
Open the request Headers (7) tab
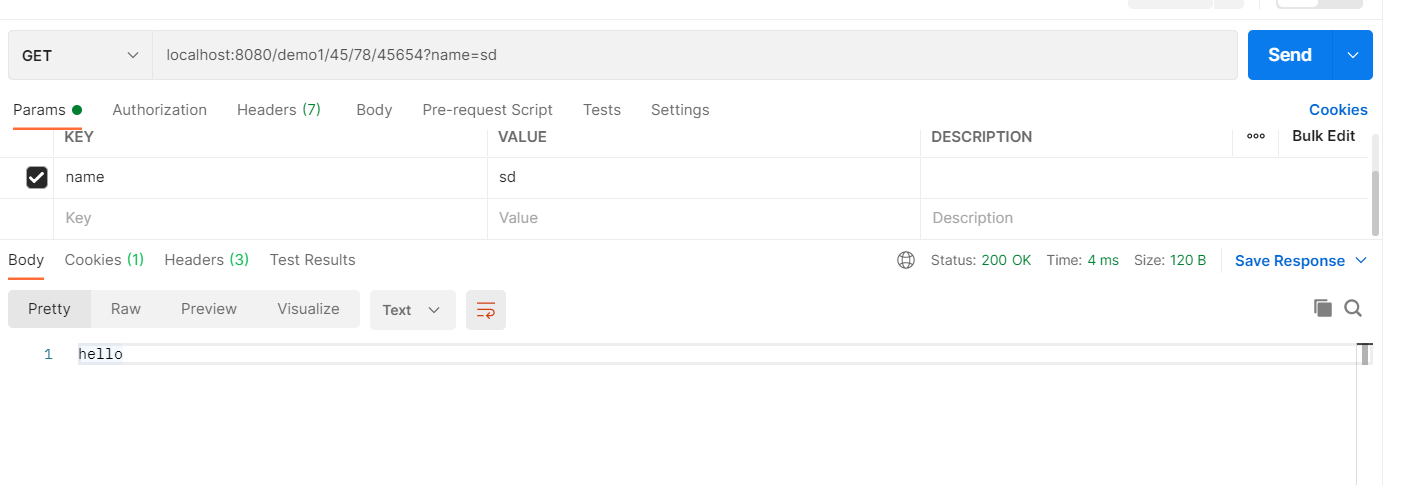point(278,110)
